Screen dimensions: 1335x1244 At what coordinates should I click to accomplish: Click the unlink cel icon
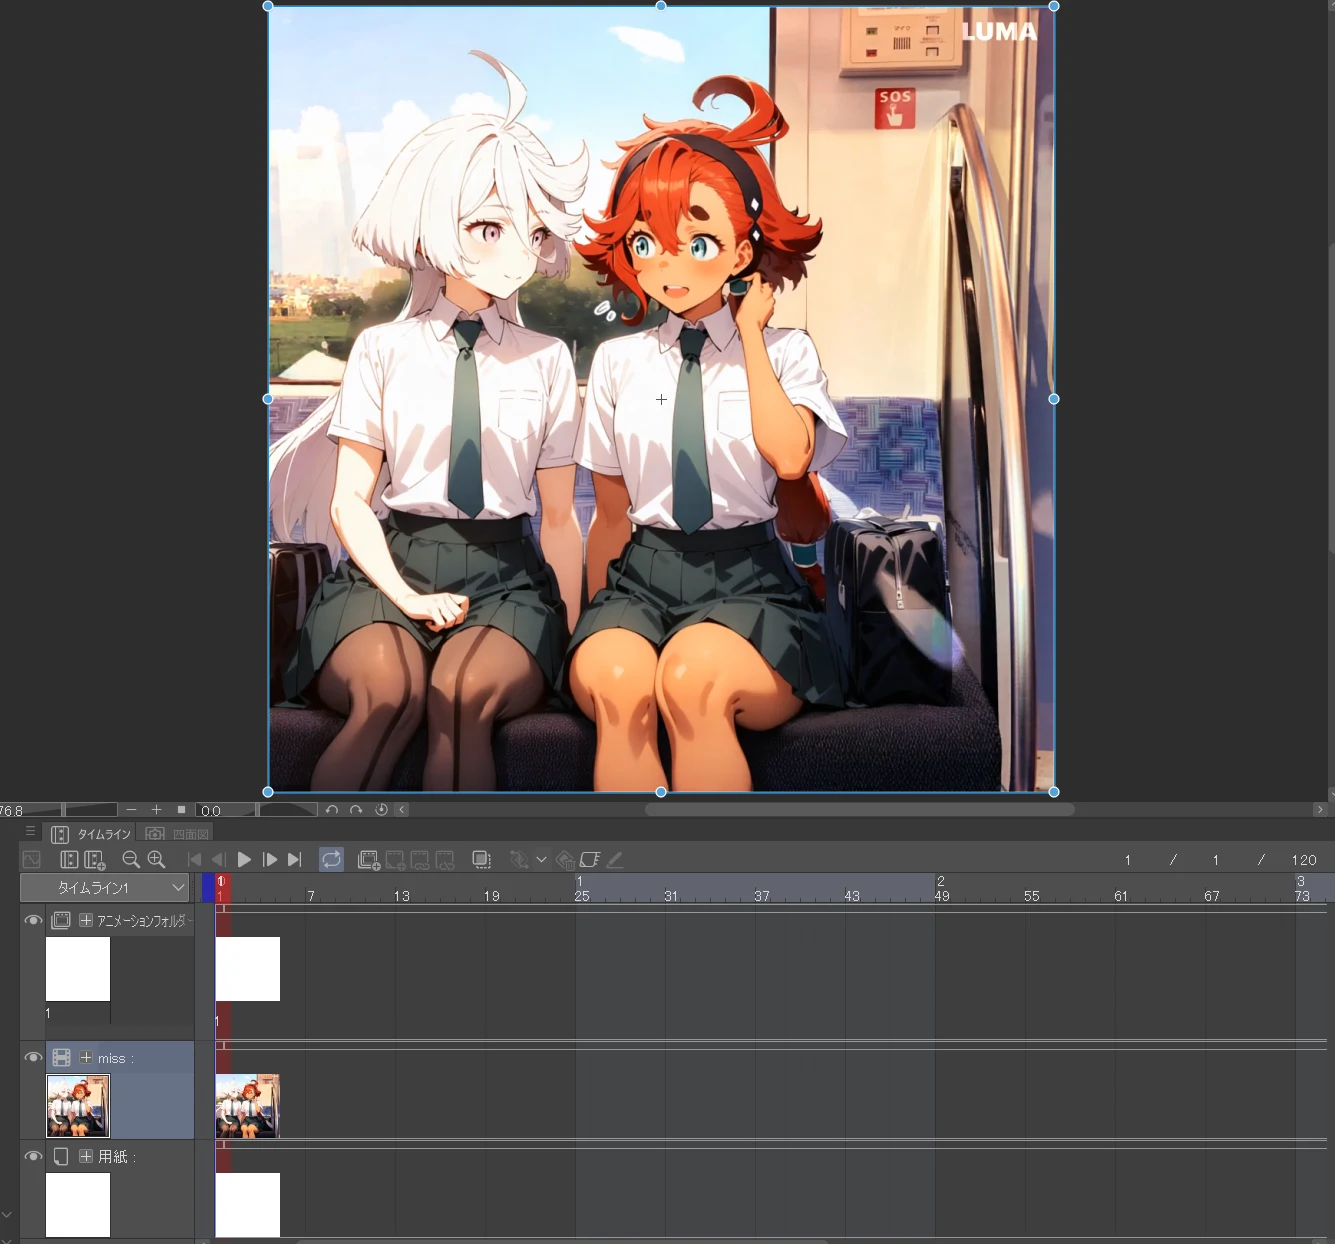[445, 860]
